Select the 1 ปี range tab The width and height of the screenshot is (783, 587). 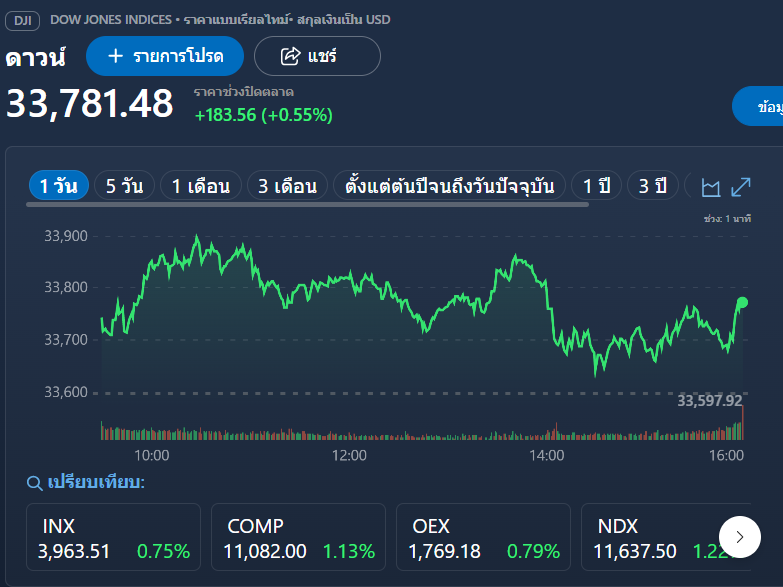point(597,186)
